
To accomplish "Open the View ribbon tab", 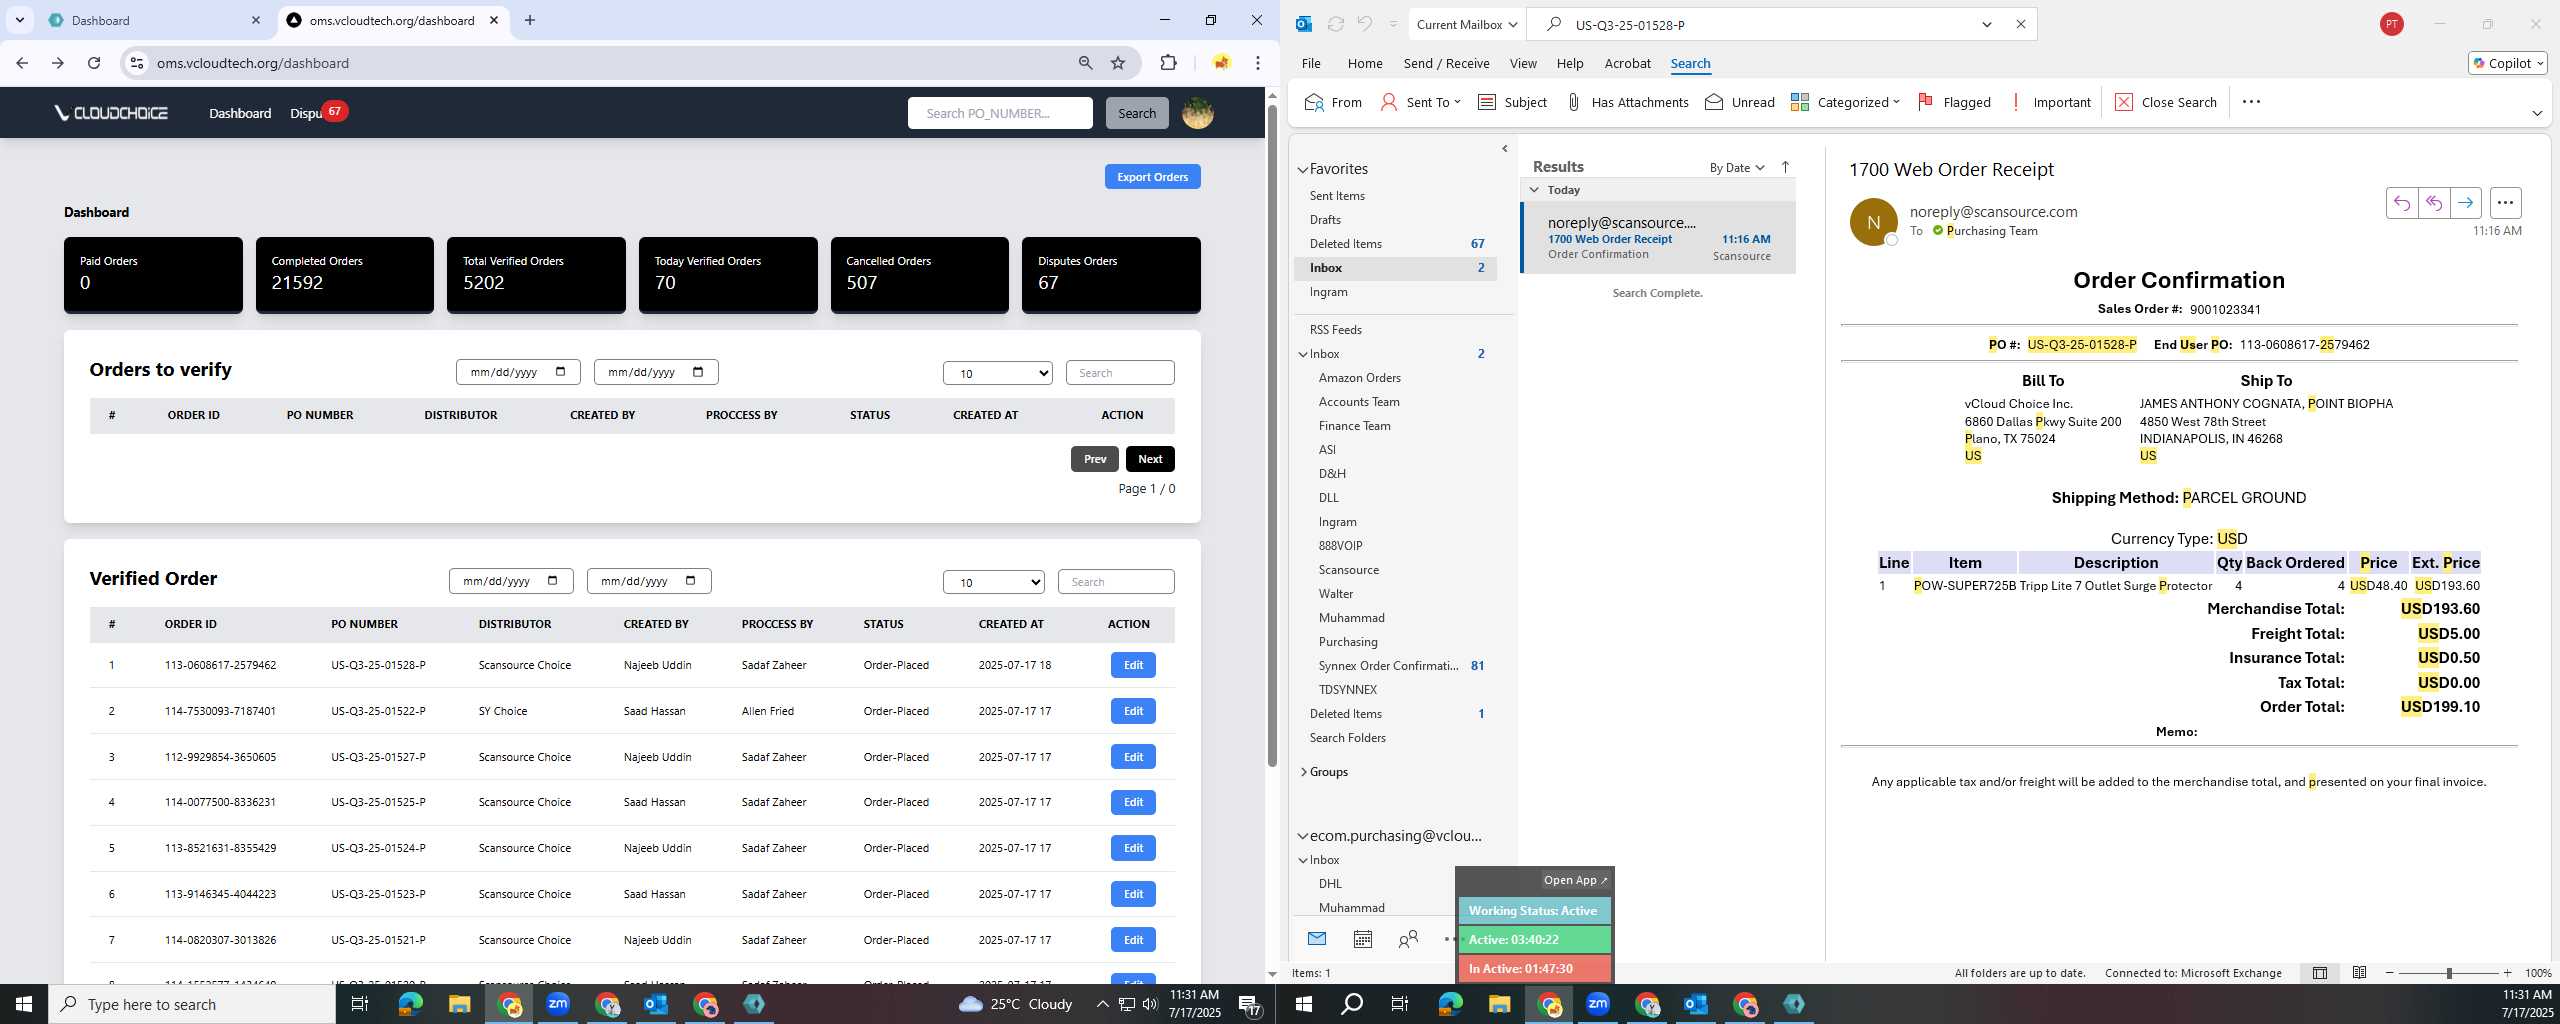I will point(1523,63).
